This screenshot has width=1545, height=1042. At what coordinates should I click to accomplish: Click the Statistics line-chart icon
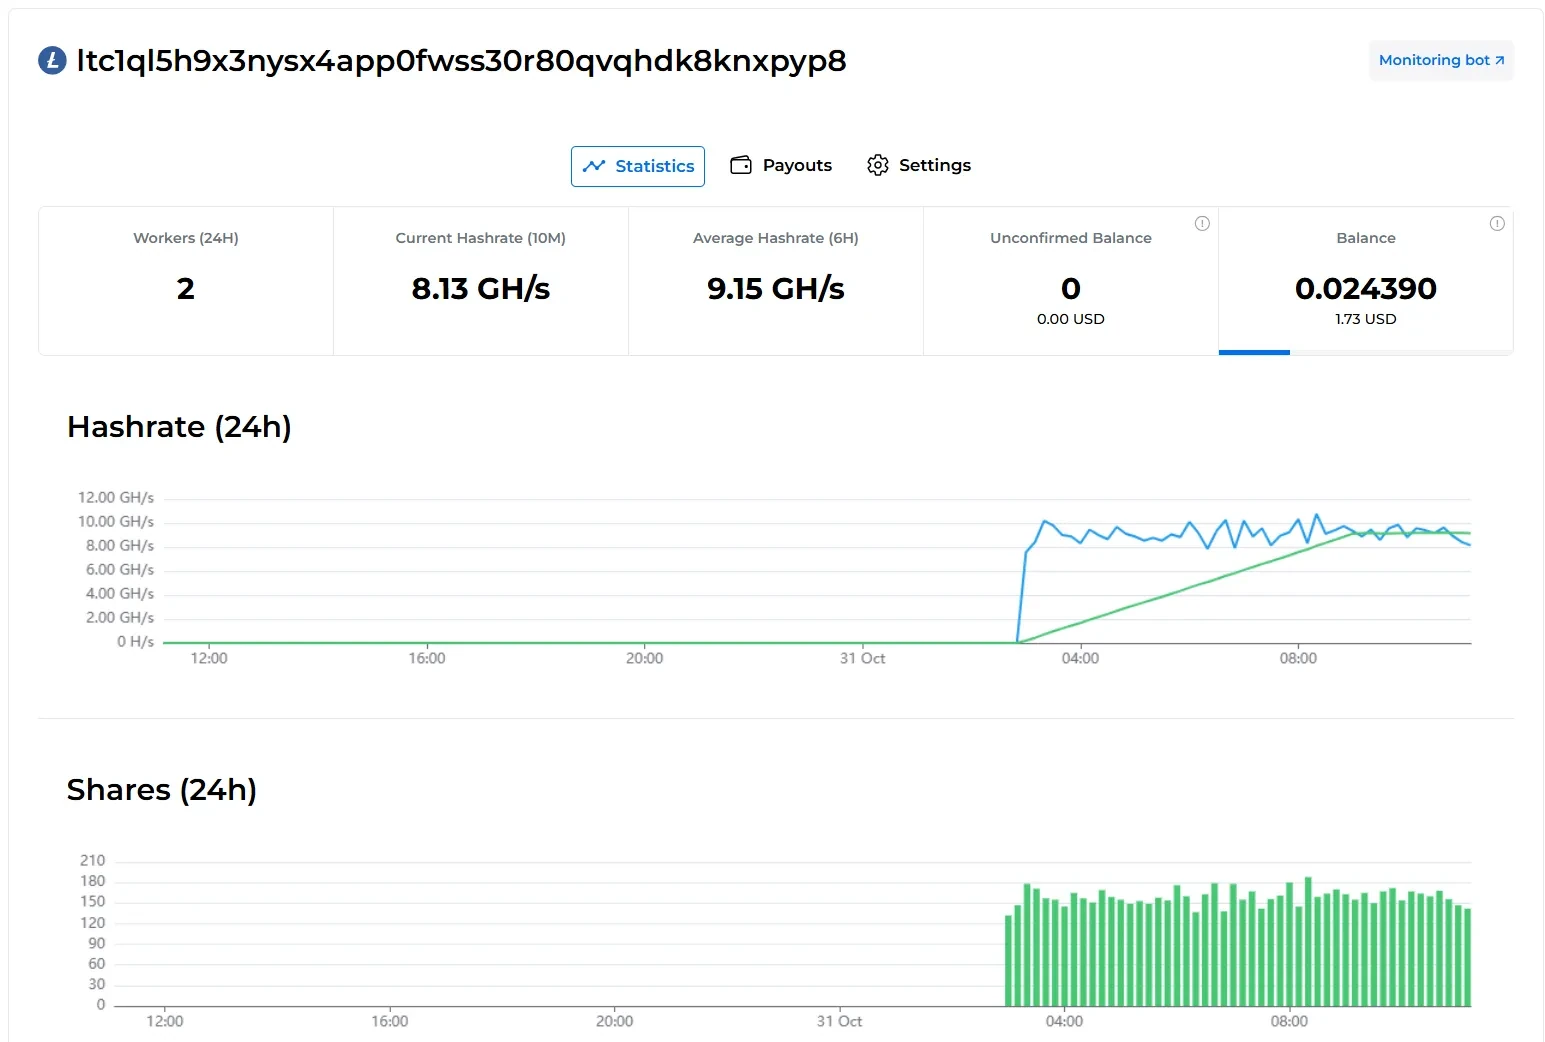pos(594,166)
